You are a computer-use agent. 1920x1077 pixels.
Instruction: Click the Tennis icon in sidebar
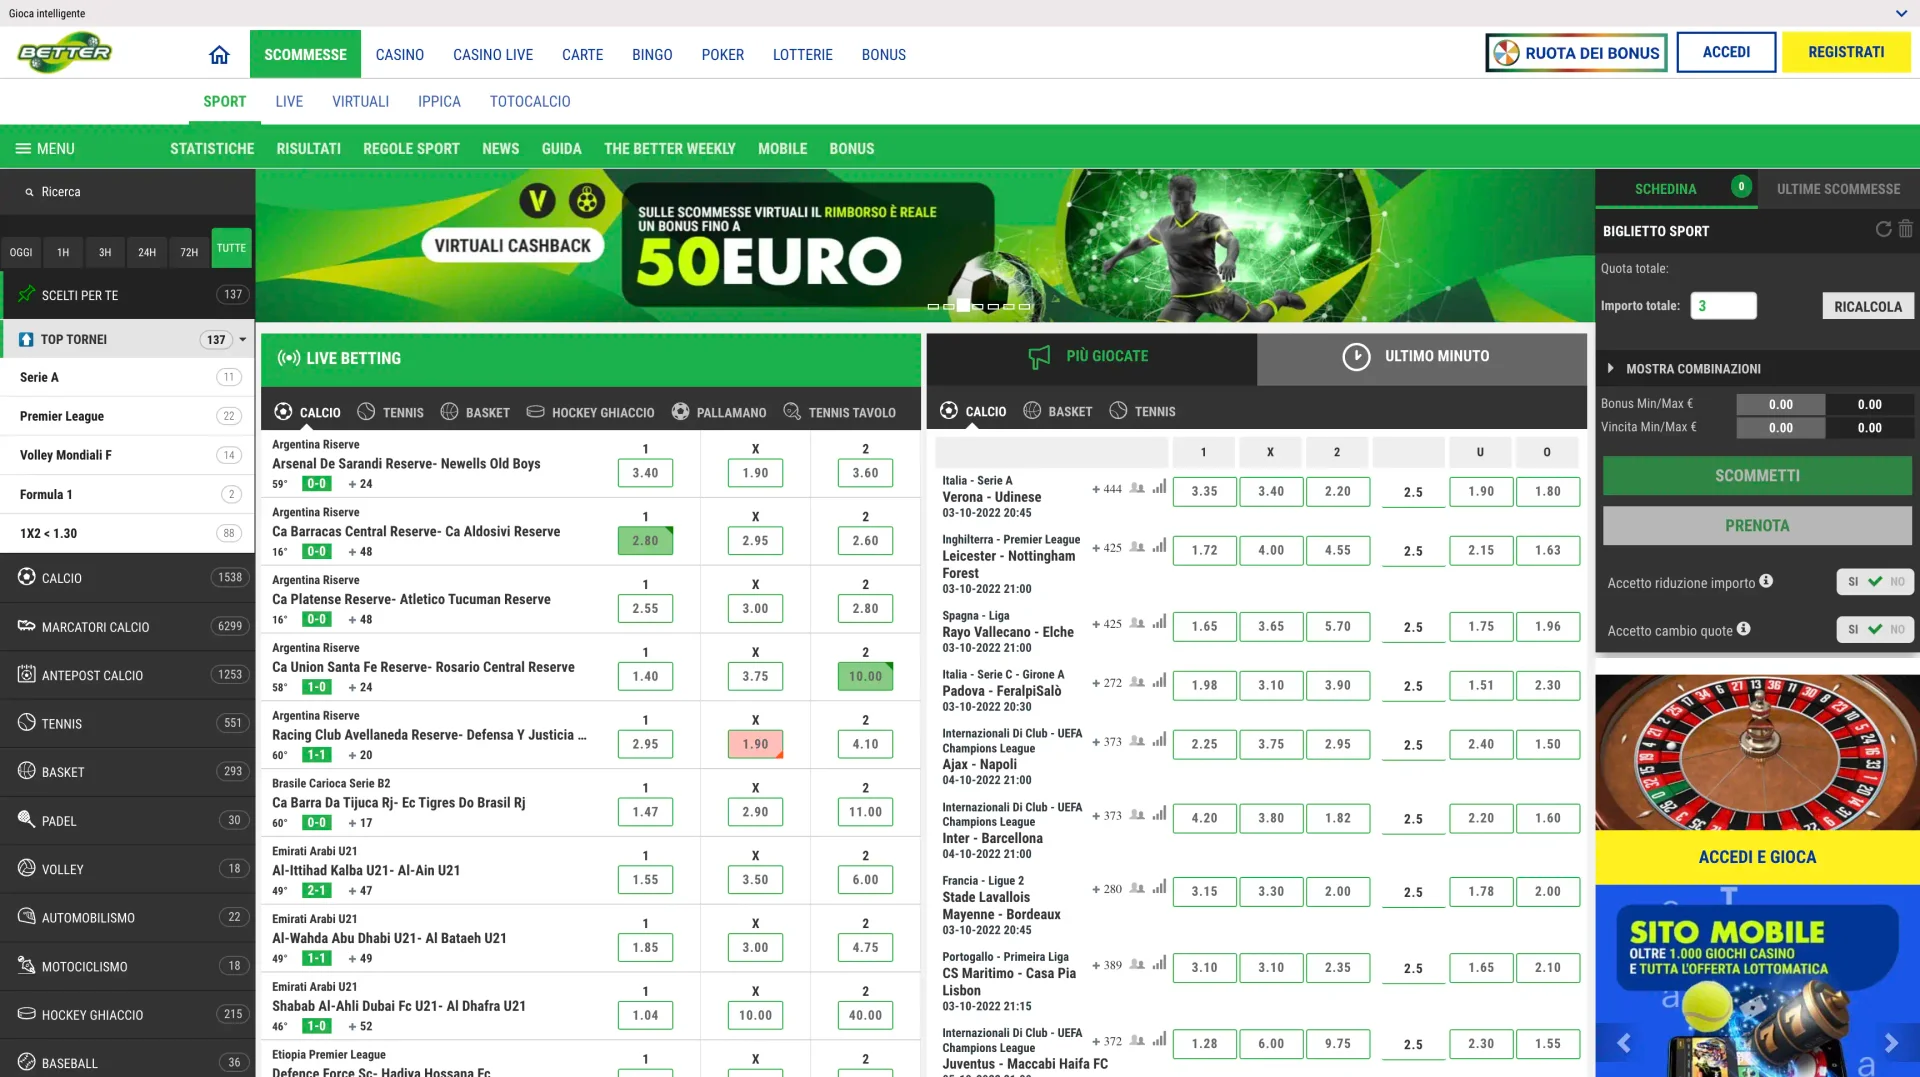27,723
